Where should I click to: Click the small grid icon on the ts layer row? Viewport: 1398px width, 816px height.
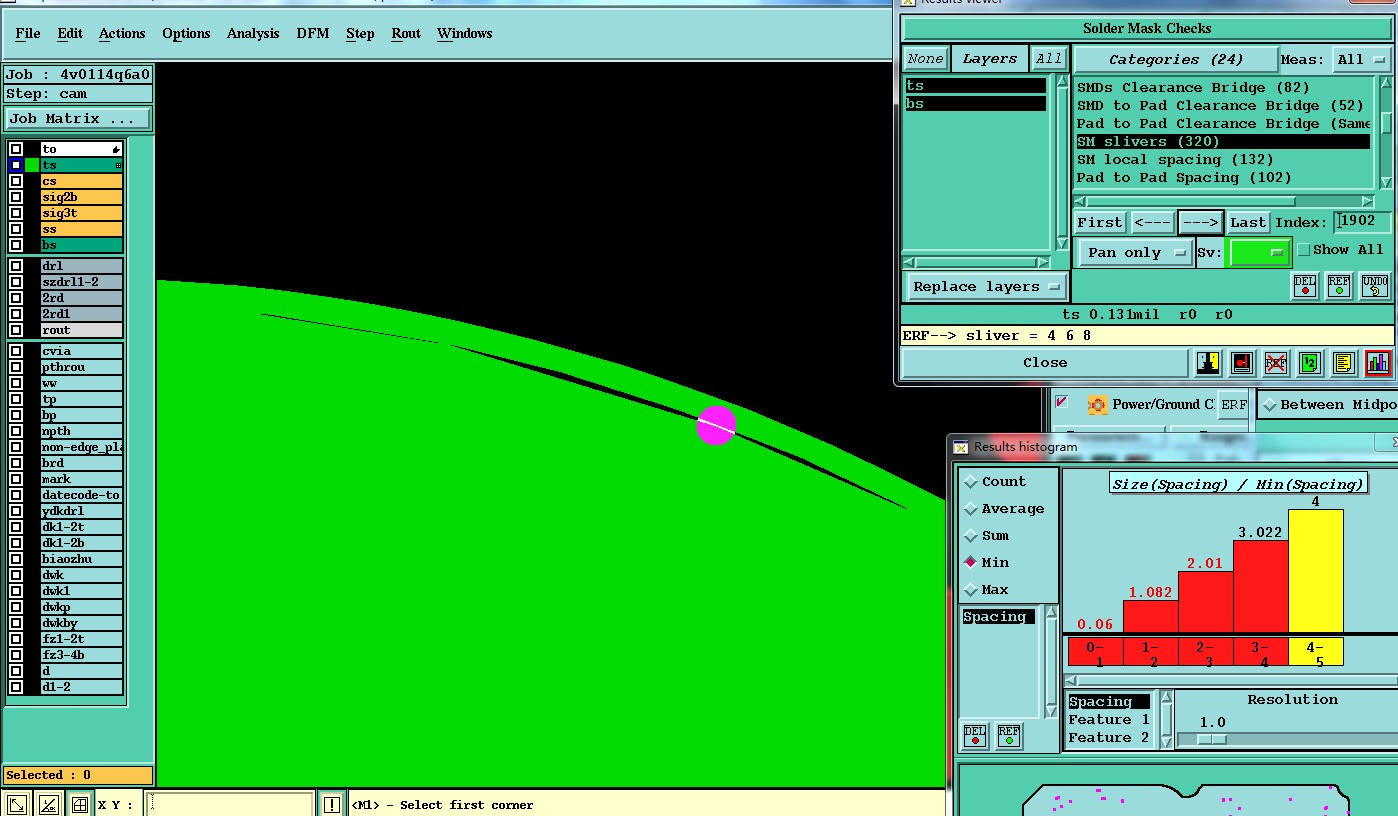[x=118, y=165]
